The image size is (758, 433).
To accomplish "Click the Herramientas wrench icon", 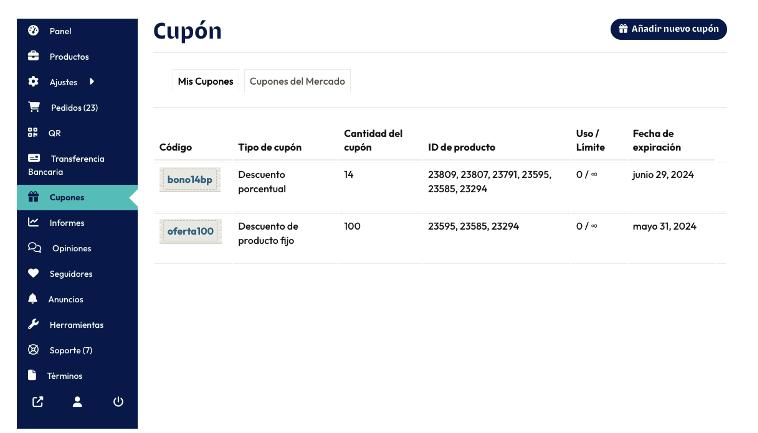I will pyautogui.click(x=33, y=324).
